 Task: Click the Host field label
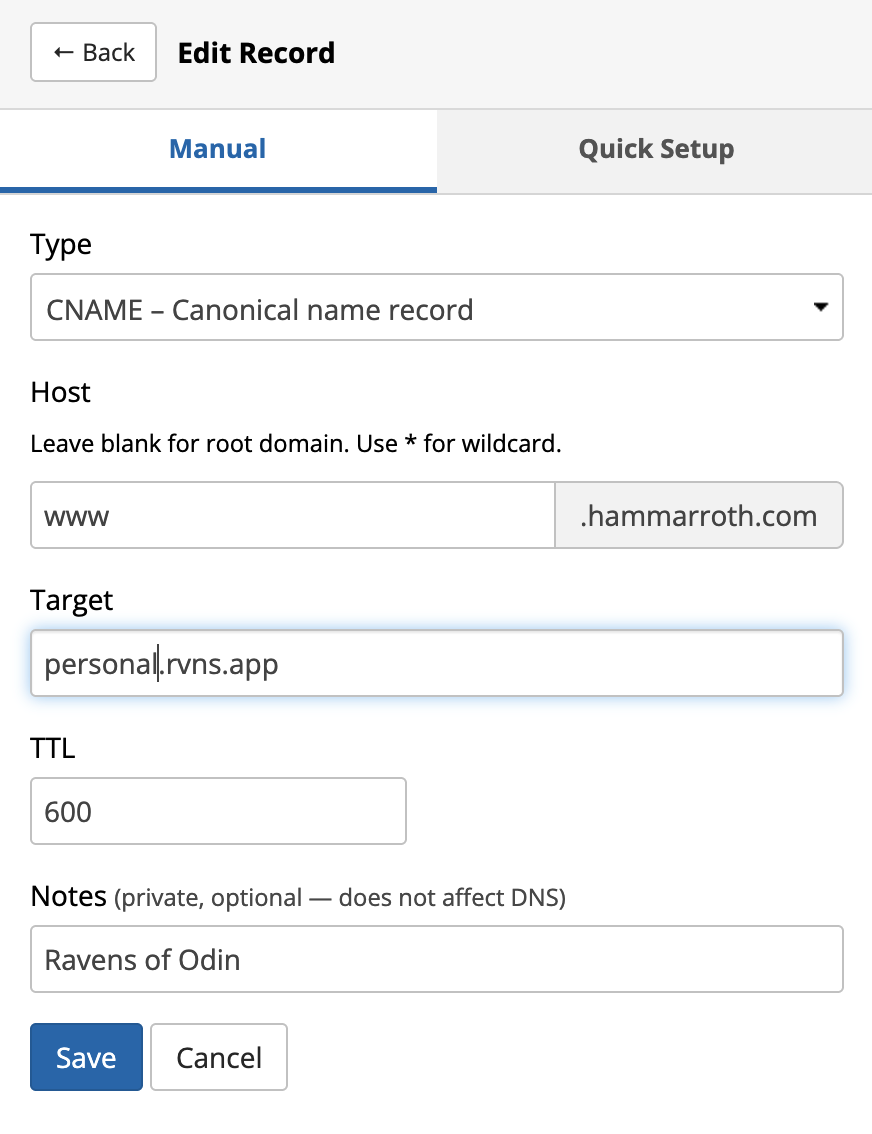61,392
